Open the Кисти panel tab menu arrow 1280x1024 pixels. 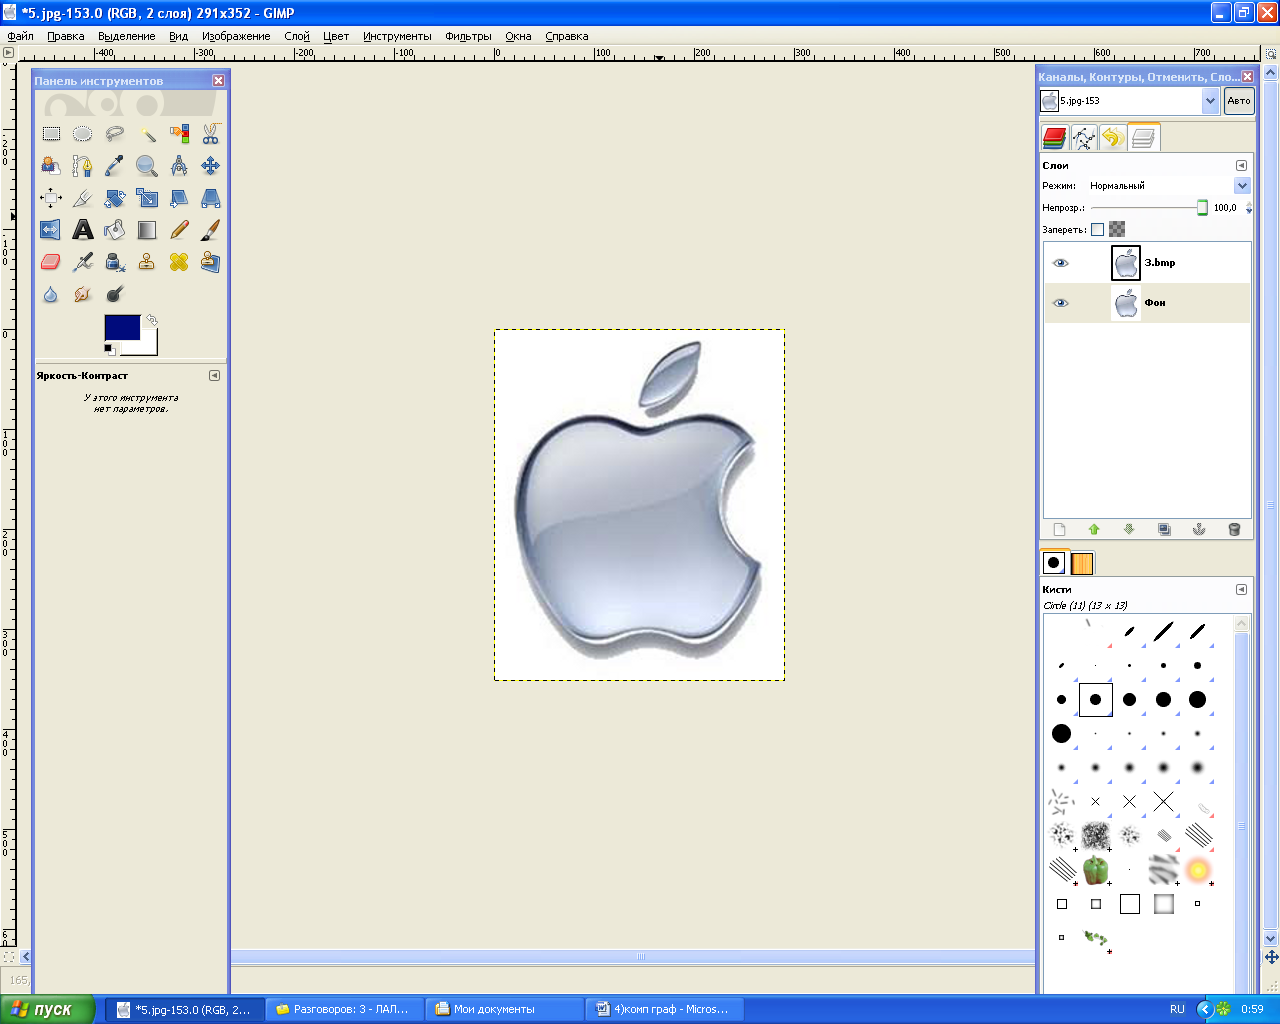[x=1241, y=590]
